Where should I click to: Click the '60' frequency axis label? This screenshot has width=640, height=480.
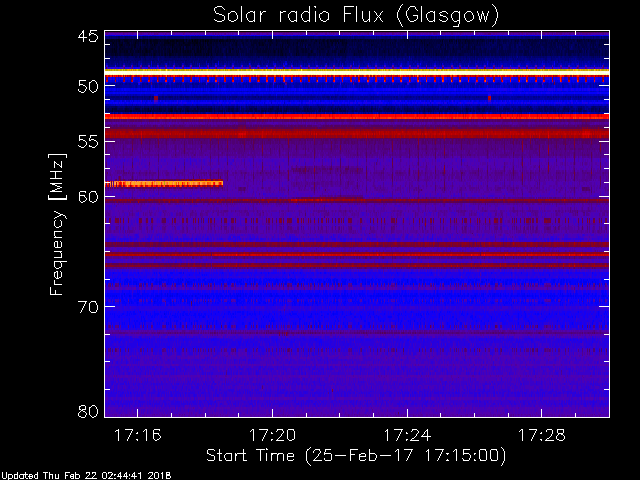pos(88,197)
